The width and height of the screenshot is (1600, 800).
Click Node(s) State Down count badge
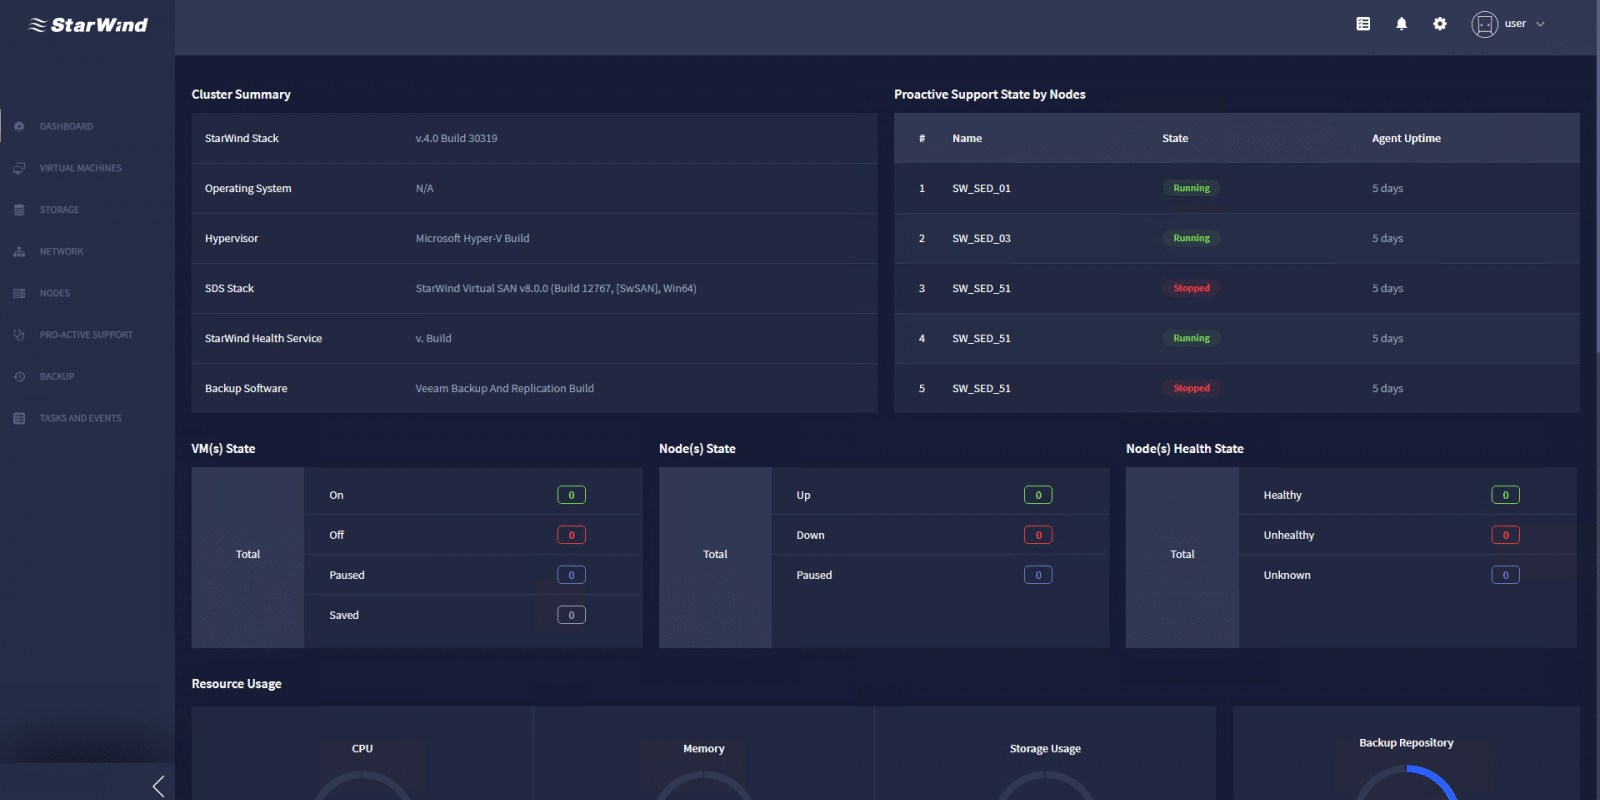click(1038, 535)
